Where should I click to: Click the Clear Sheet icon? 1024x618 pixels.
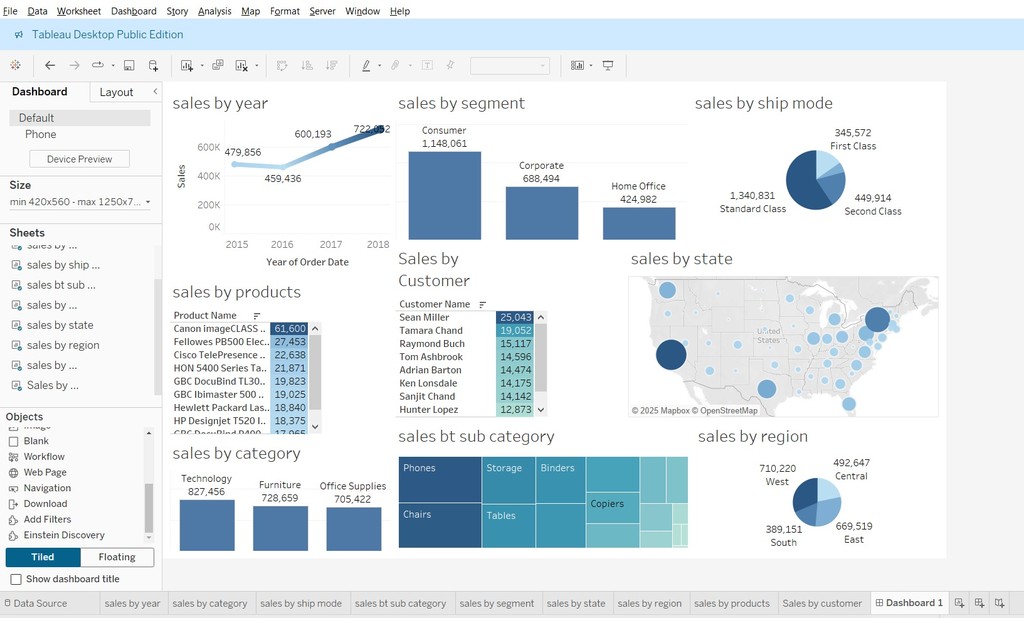(242, 65)
